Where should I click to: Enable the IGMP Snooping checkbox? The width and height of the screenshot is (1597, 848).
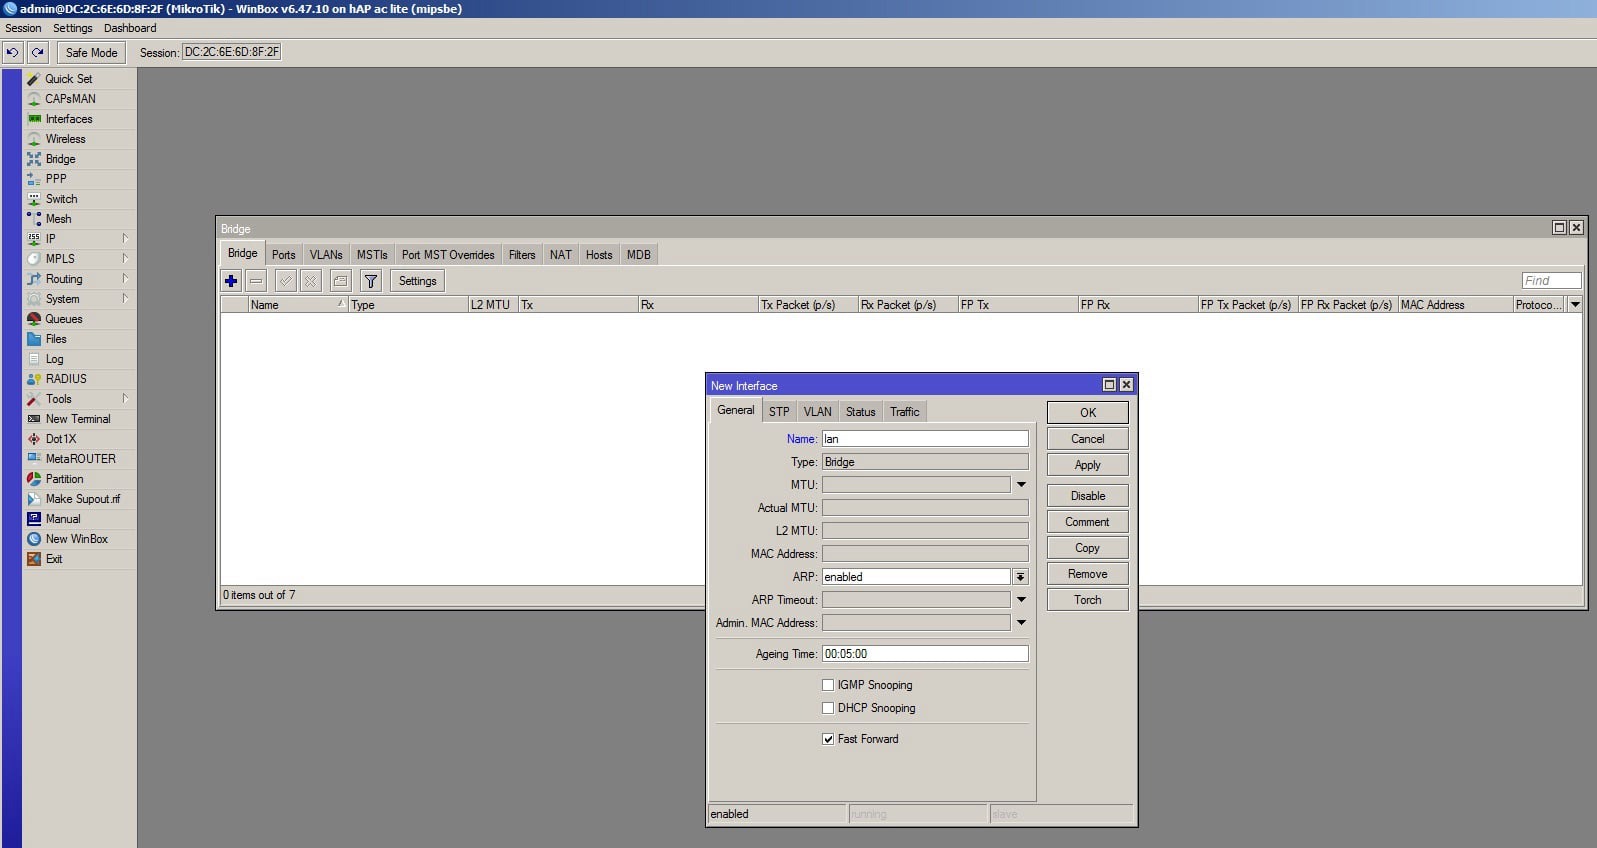click(x=828, y=685)
